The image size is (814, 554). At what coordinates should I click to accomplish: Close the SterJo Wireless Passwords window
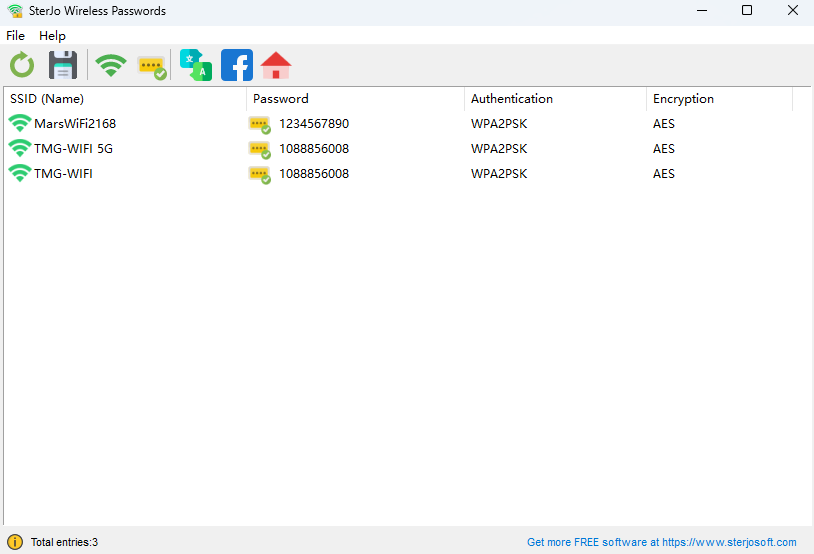coord(792,10)
